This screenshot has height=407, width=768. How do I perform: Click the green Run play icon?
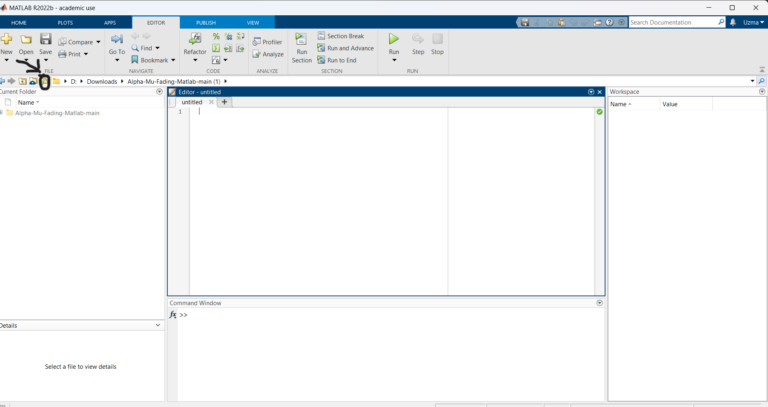(x=394, y=39)
